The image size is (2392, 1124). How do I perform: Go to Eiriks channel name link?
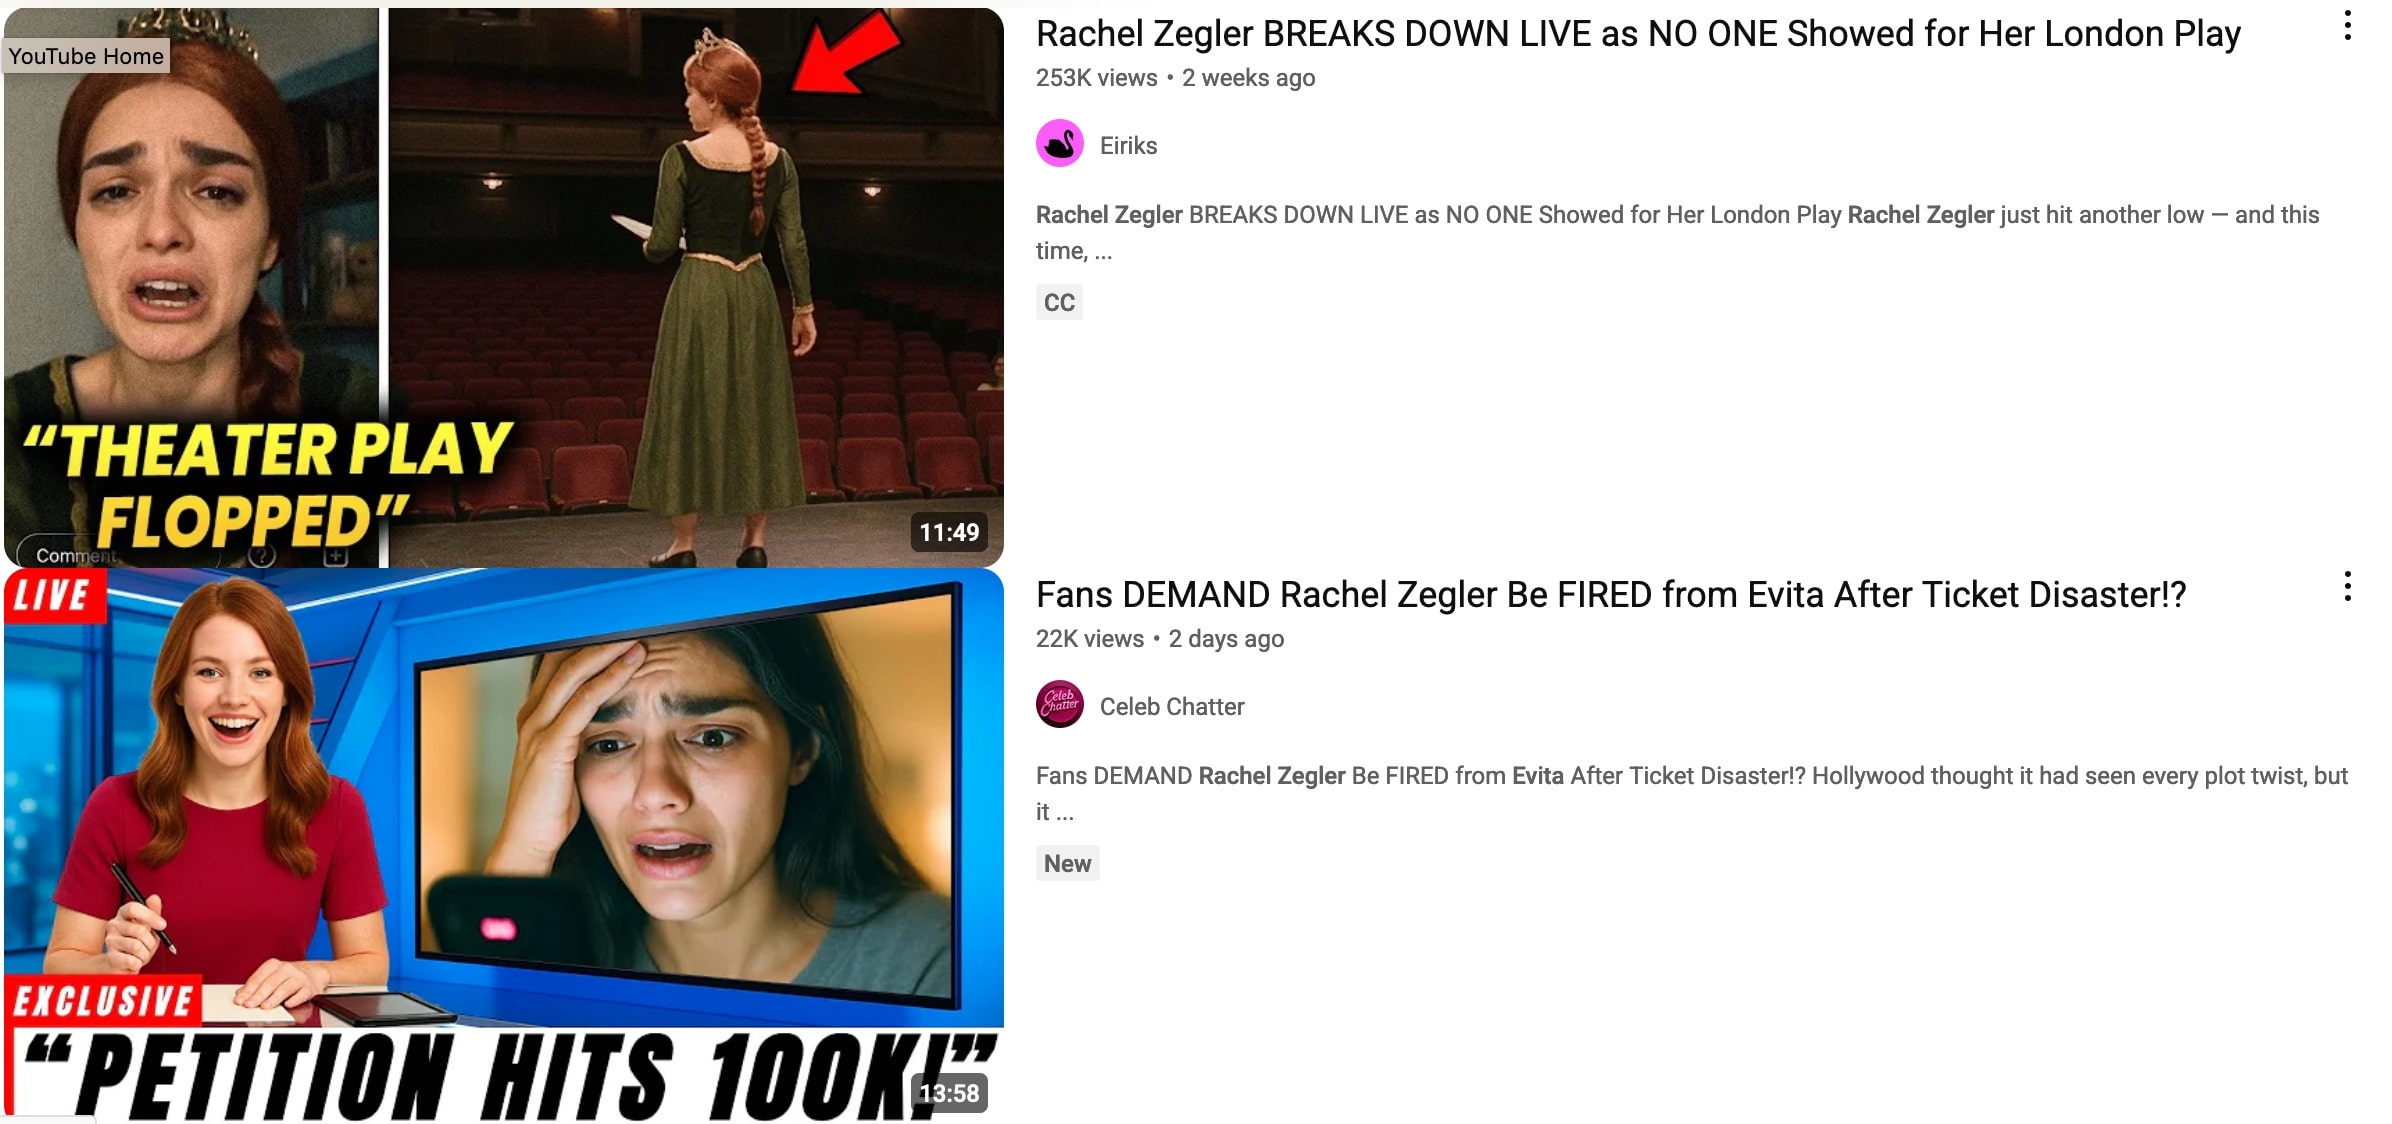pyautogui.click(x=1128, y=145)
